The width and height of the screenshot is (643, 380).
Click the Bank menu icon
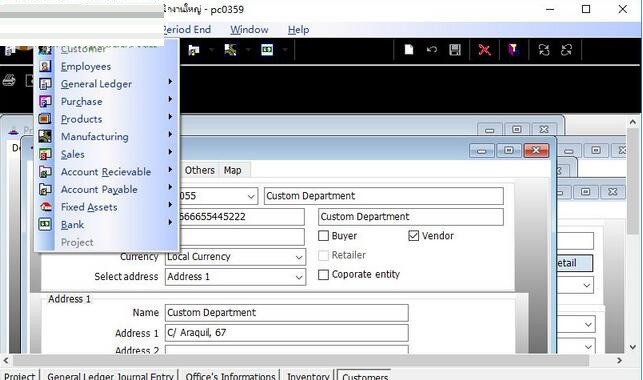click(x=45, y=225)
